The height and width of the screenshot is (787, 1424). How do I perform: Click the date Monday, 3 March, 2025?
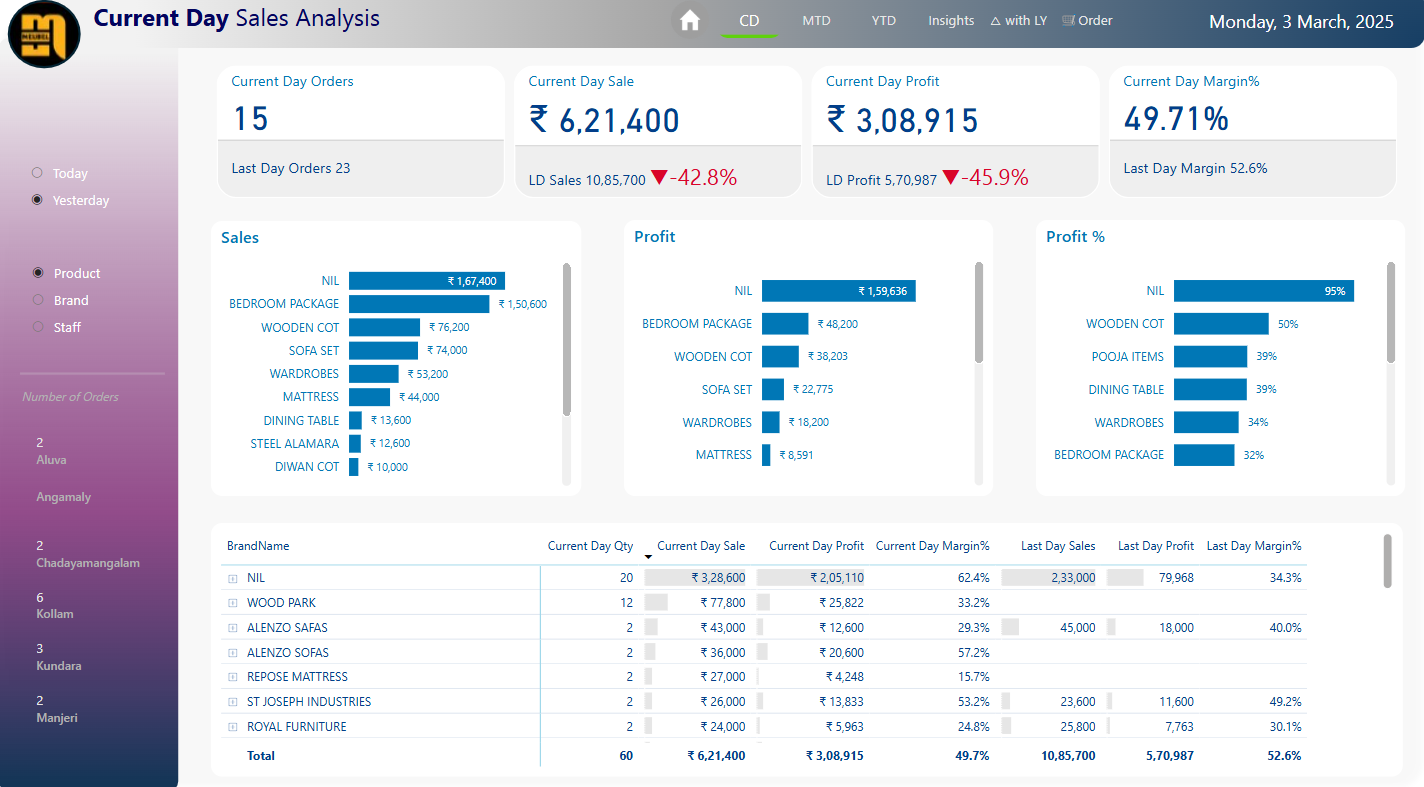coord(1301,22)
